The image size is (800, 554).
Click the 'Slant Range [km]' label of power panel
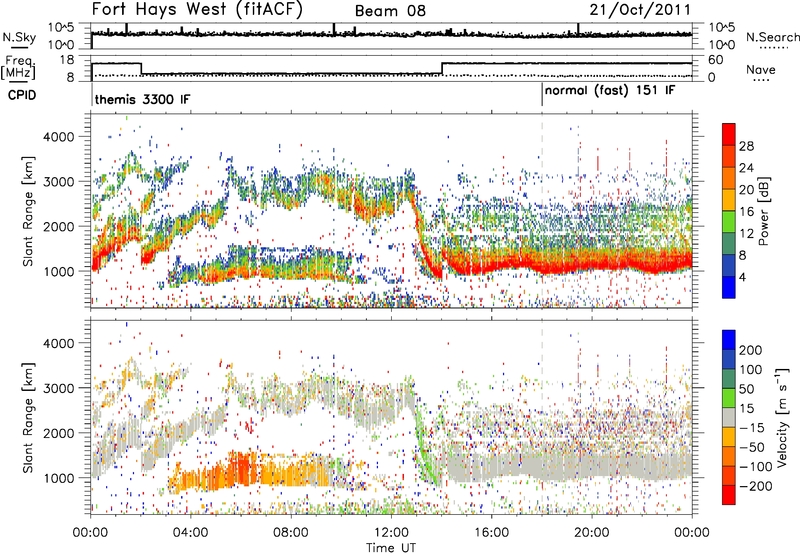pos(28,211)
